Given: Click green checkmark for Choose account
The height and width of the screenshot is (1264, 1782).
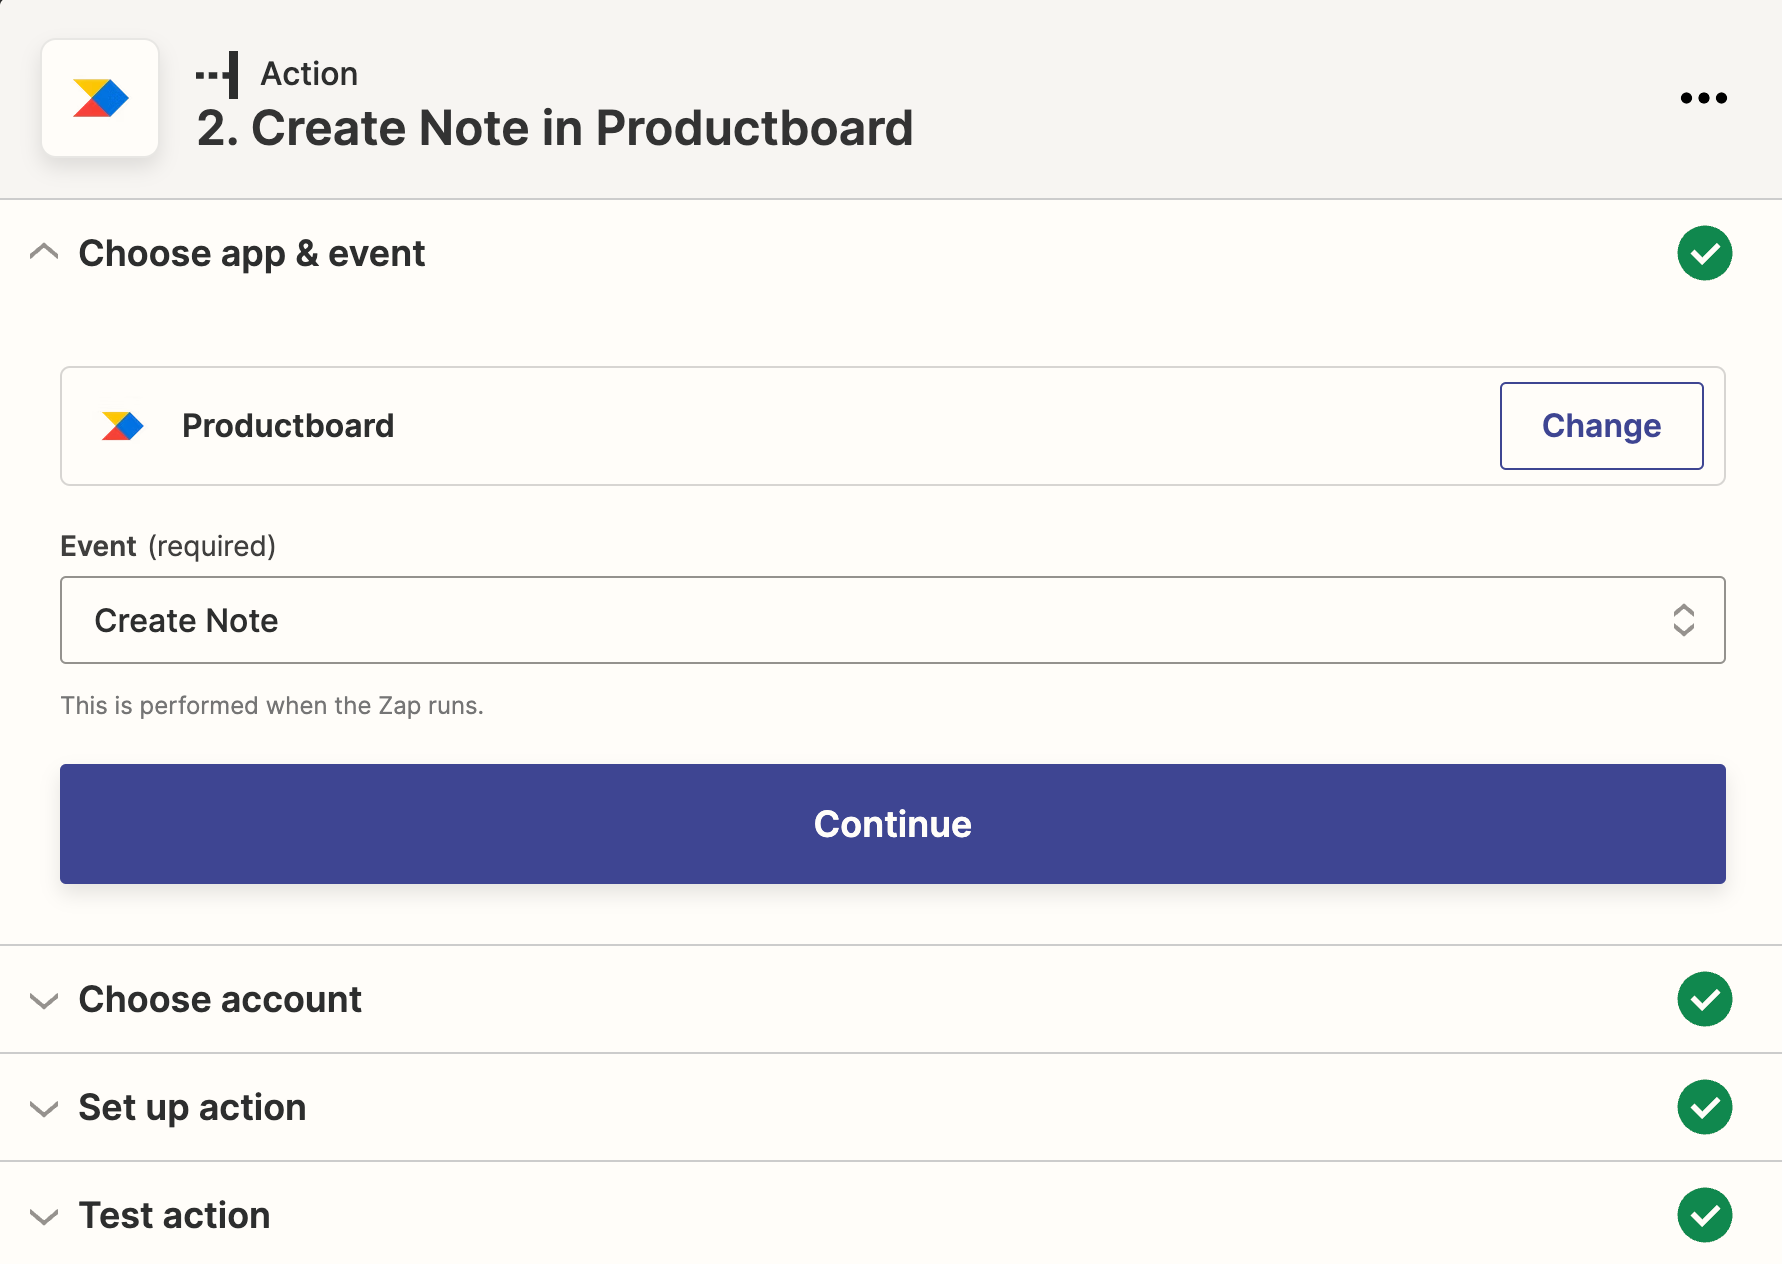Looking at the screenshot, I should tap(1704, 999).
